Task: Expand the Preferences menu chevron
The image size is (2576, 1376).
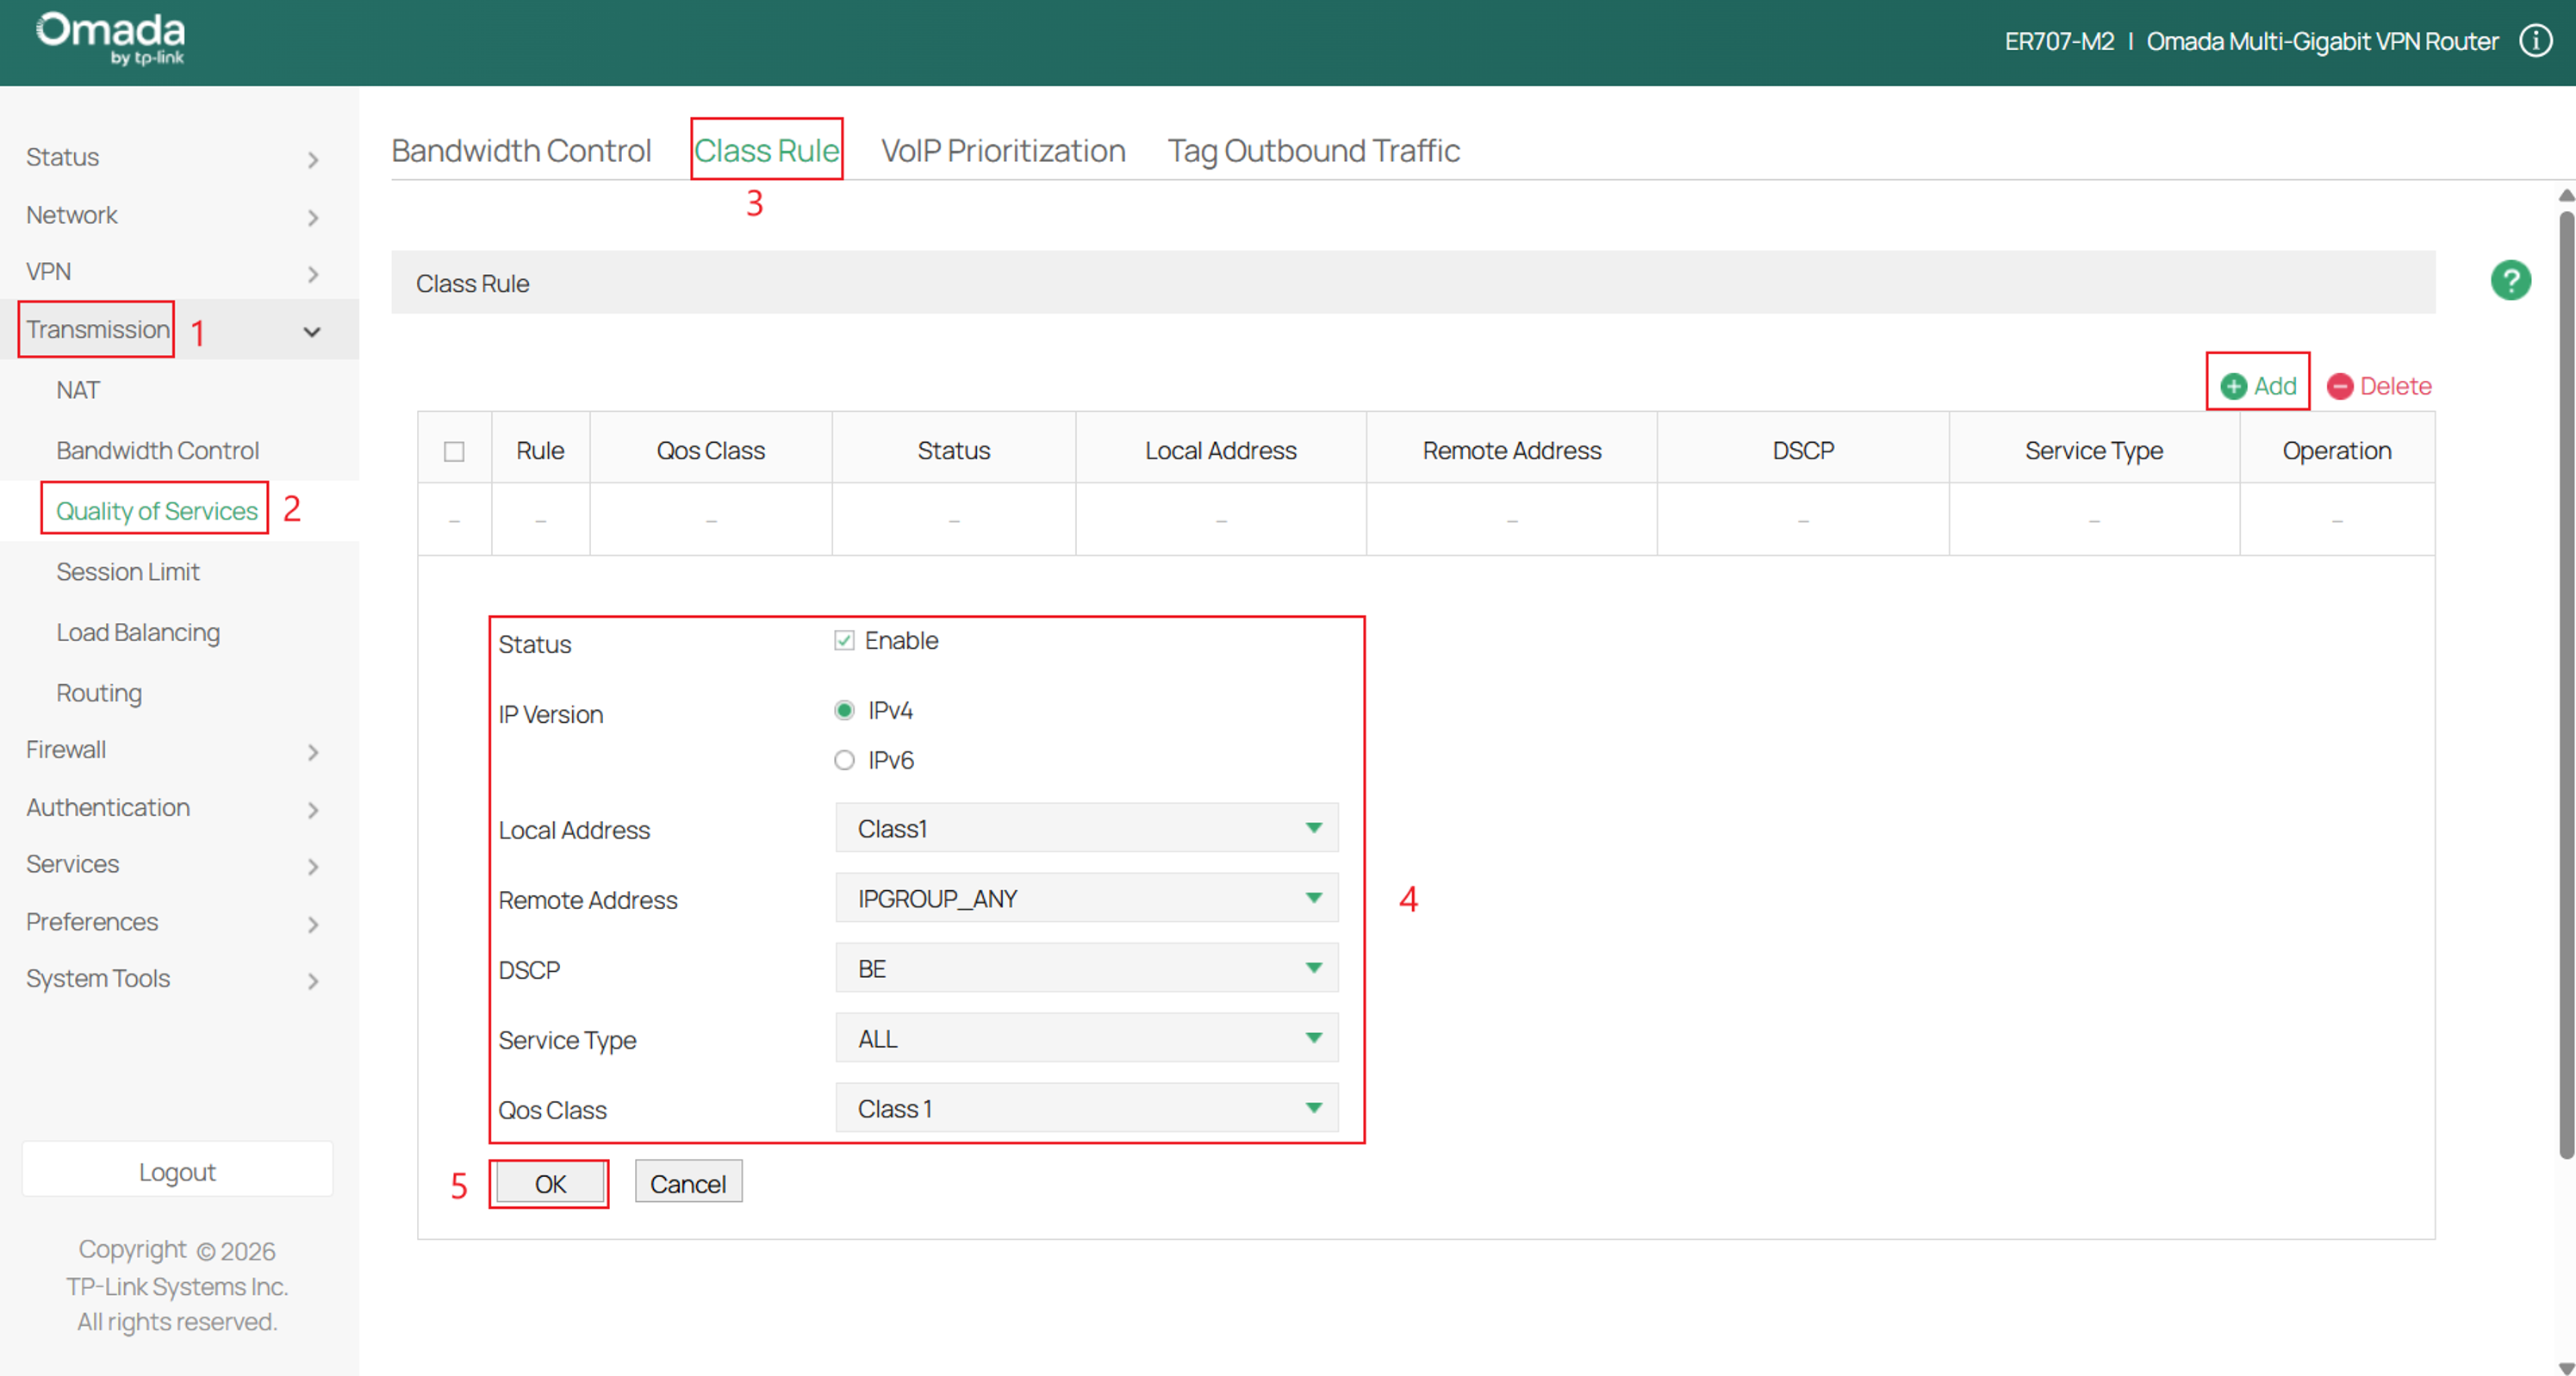Action: pyautogui.click(x=313, y=924)
